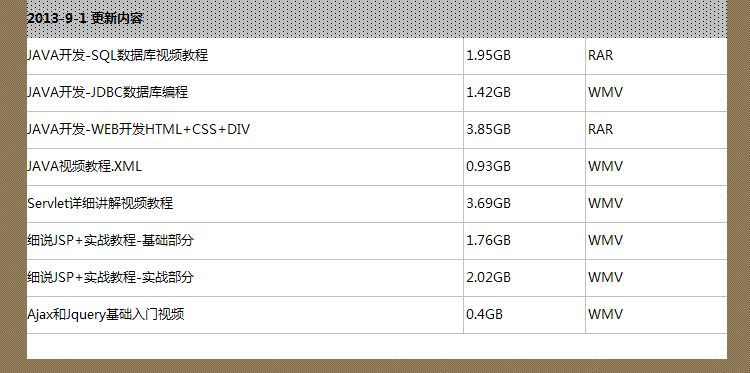Select JAVA视频教程.XML entry

click(x=85, y=166)
